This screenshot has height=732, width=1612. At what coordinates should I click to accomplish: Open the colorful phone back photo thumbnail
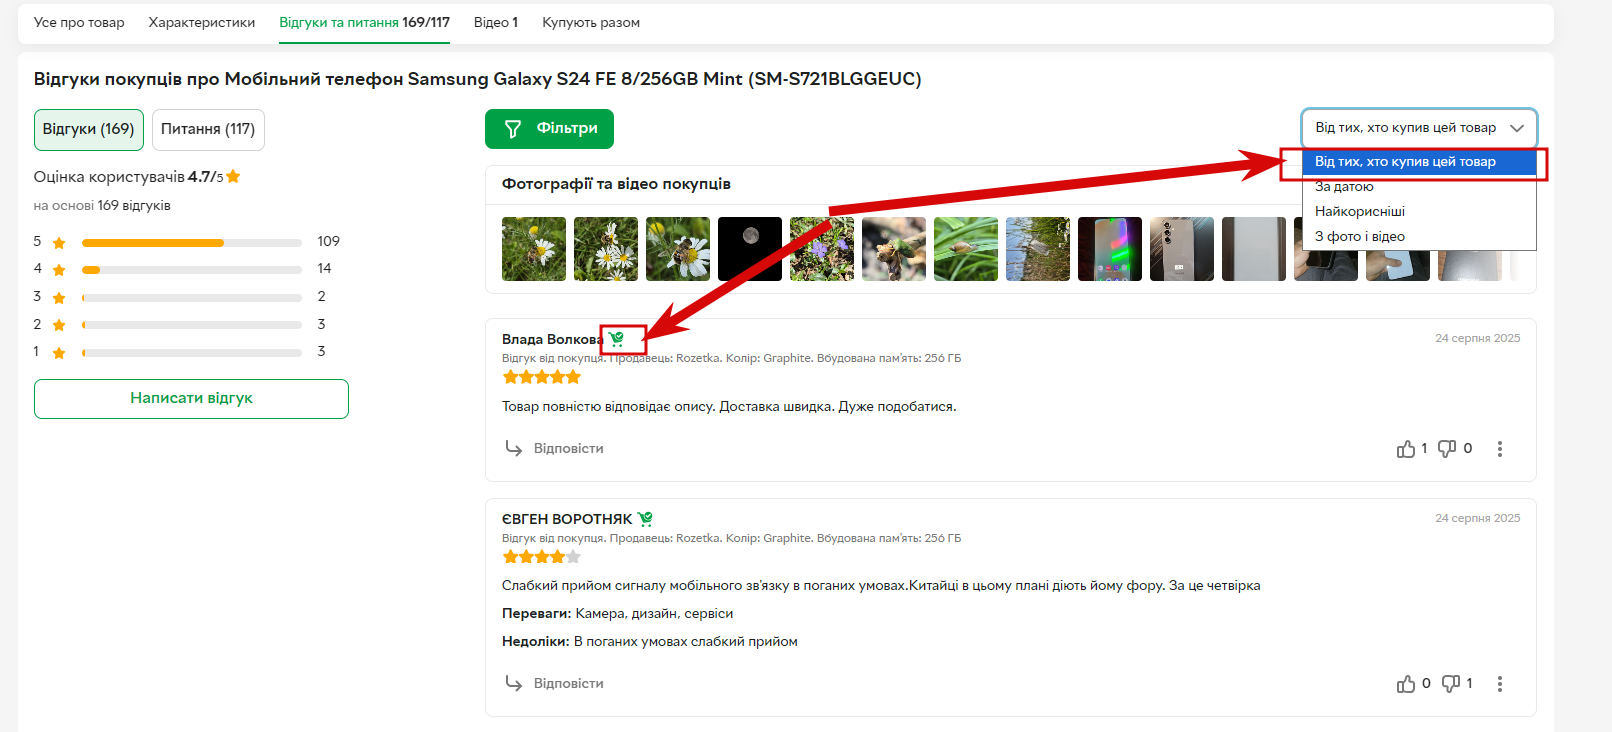click(x=1110, y=249)
